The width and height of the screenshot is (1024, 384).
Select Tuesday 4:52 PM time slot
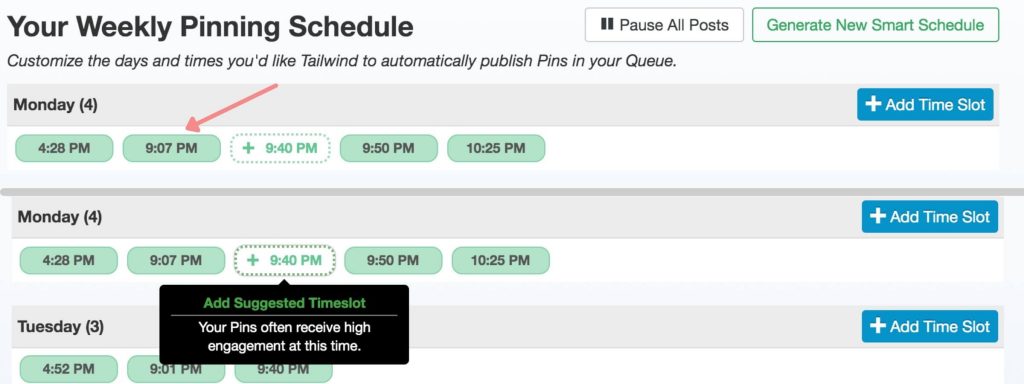[69, 369]
